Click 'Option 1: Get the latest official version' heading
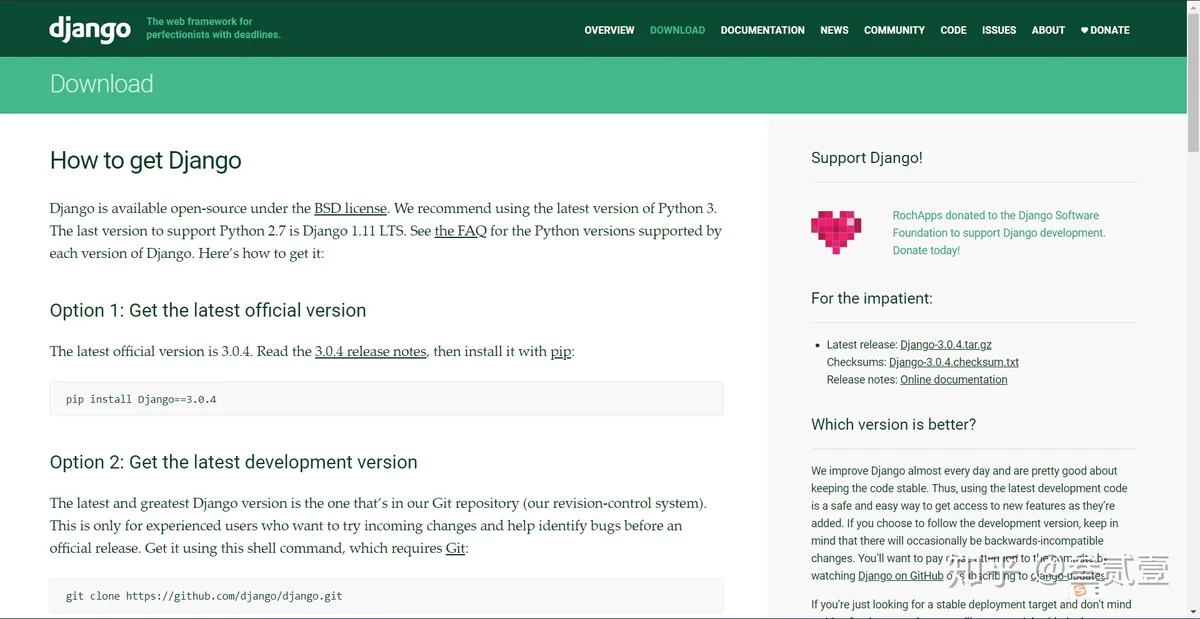 pos(208,310)
